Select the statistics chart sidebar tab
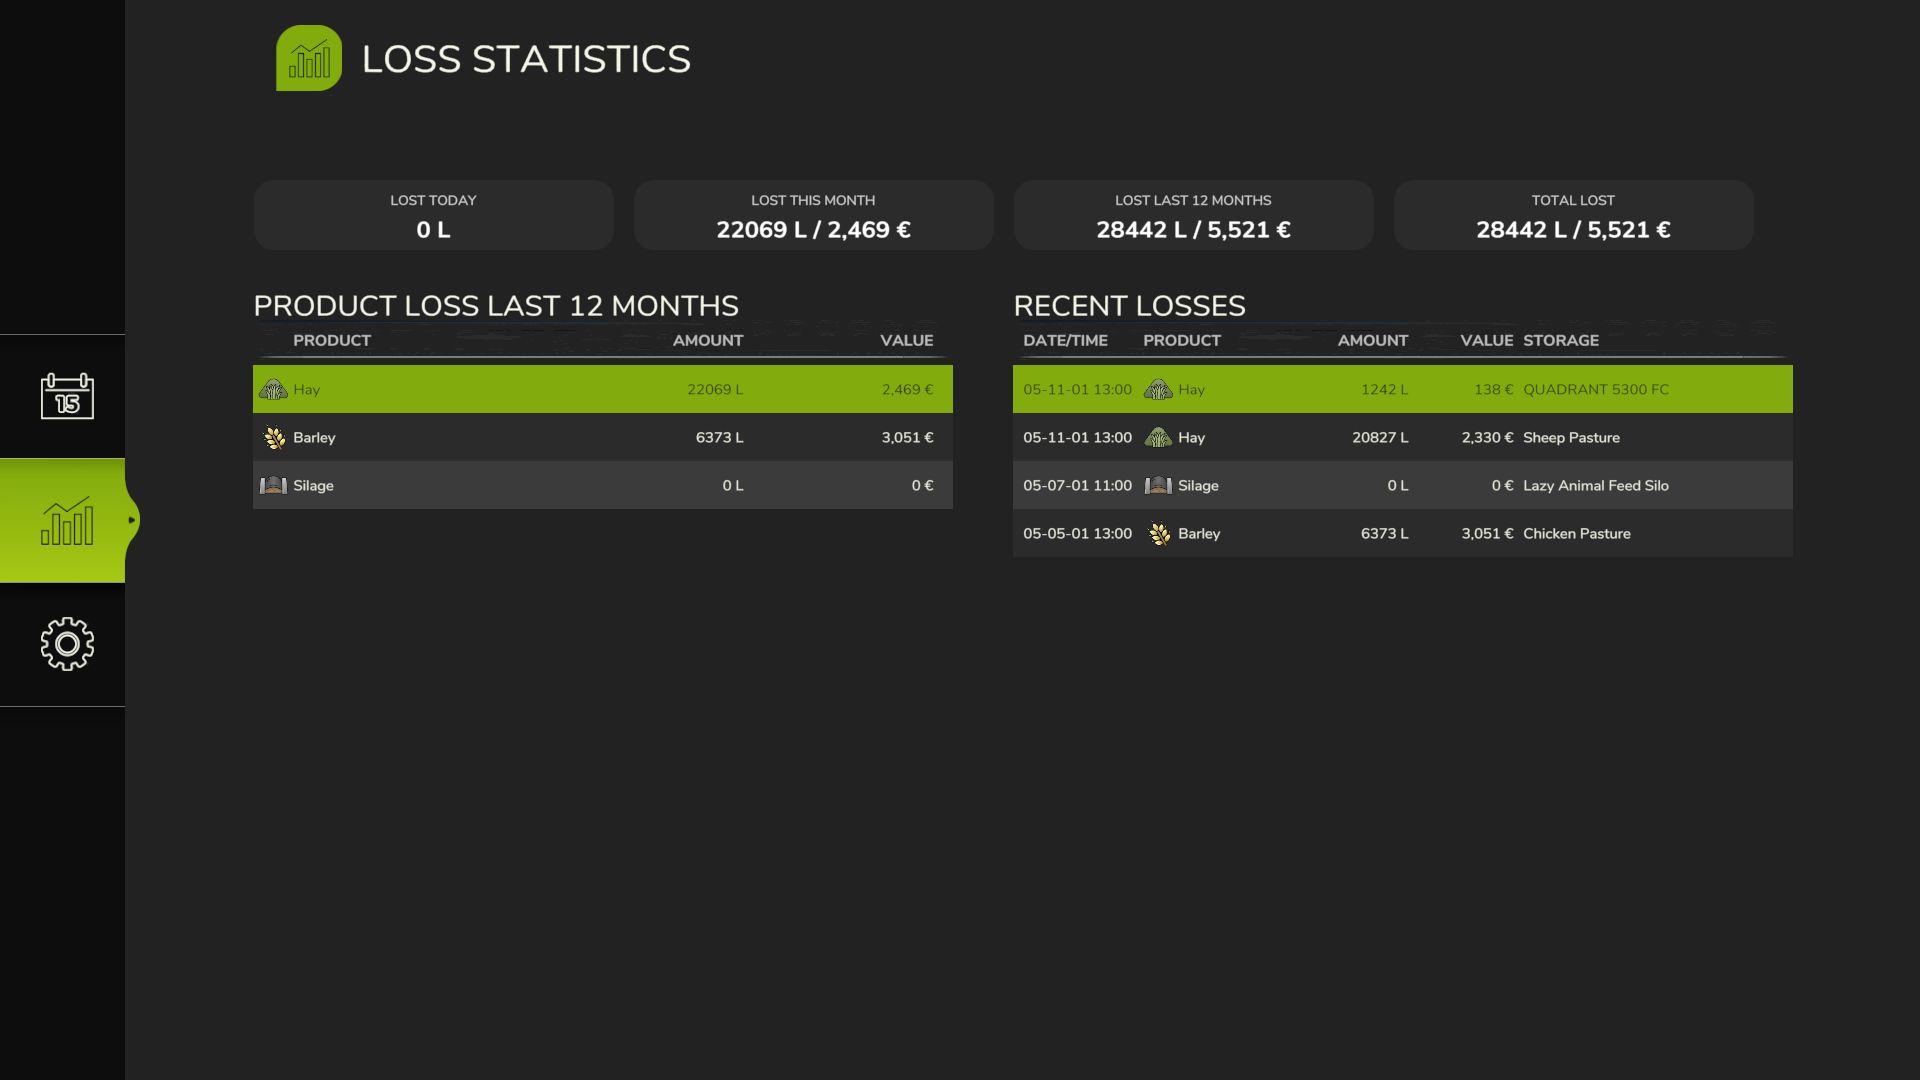 point(67,521)
